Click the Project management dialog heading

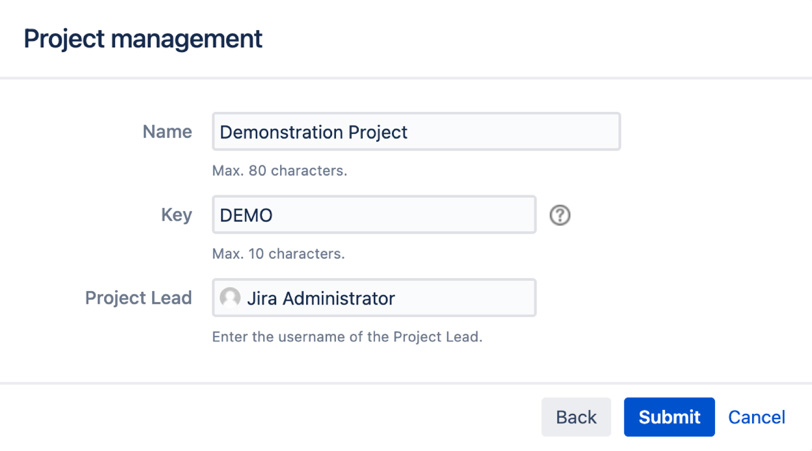(143, 39)
